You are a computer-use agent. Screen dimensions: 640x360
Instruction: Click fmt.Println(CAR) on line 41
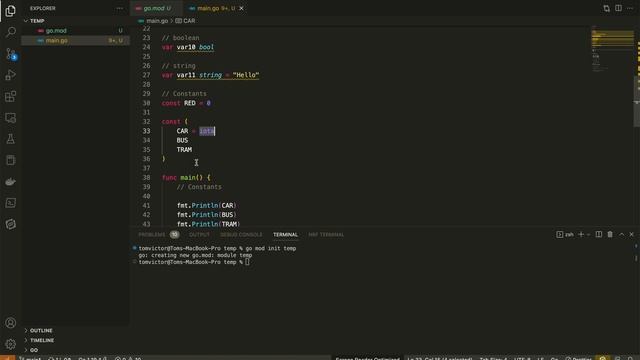click(207, 205)
